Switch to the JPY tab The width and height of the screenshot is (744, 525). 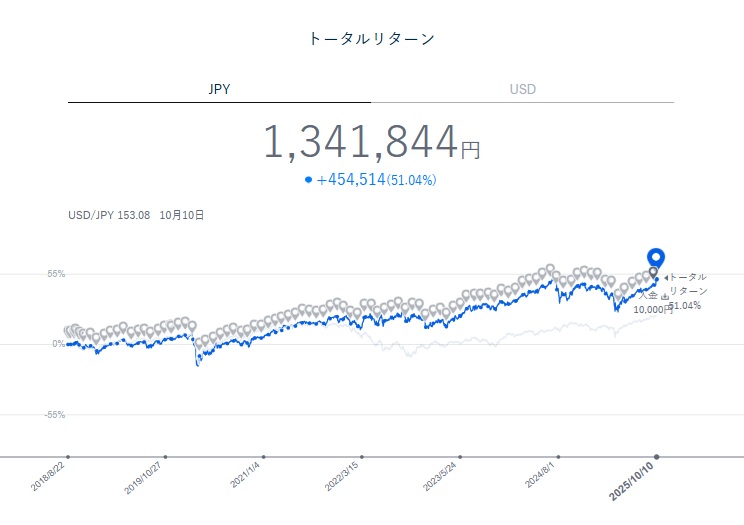(x=219, y=89)
